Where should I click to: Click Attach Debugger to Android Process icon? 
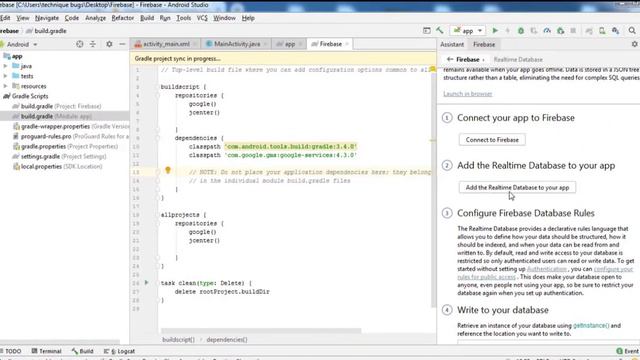tap(560, 31)
